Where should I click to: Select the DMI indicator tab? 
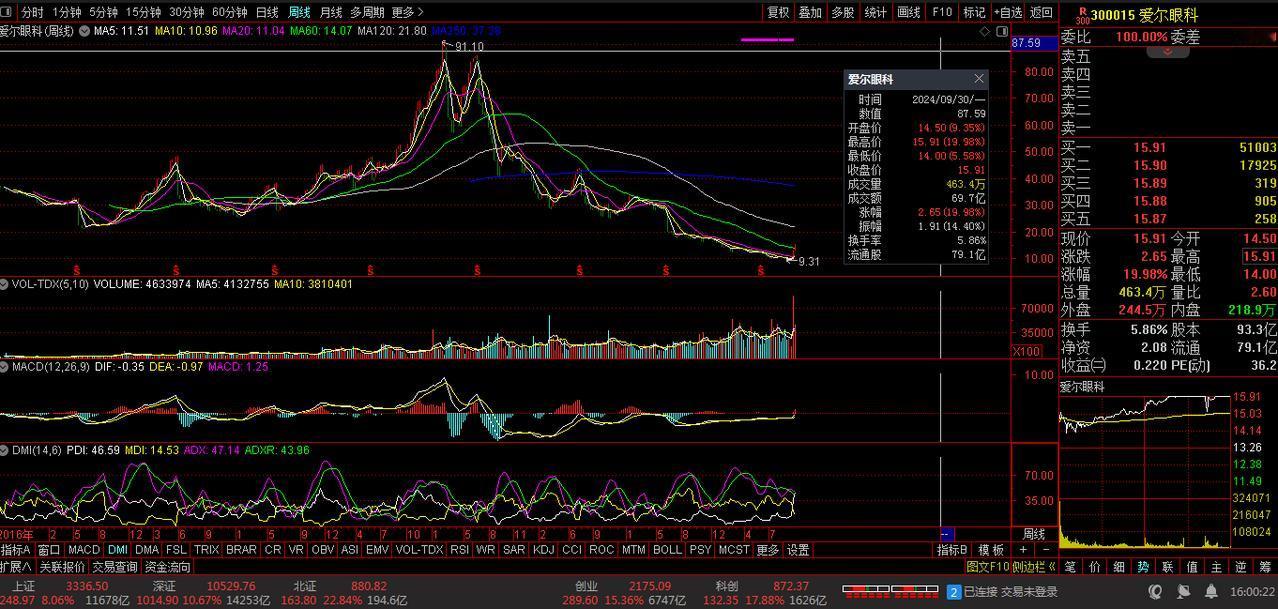(118, 550)
